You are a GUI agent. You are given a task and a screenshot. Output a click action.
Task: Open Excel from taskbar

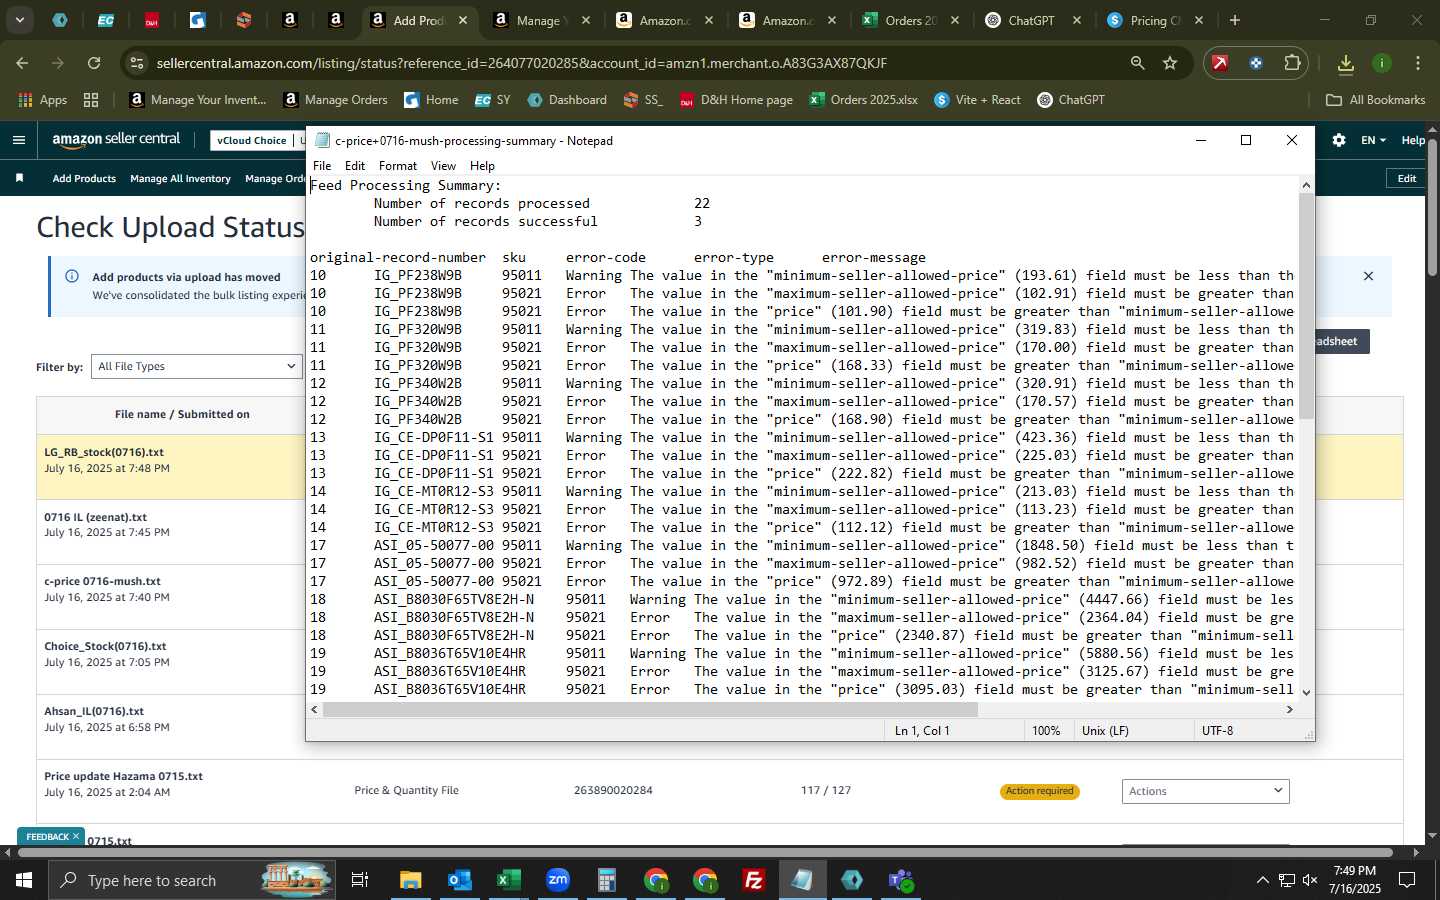point(509,880)
